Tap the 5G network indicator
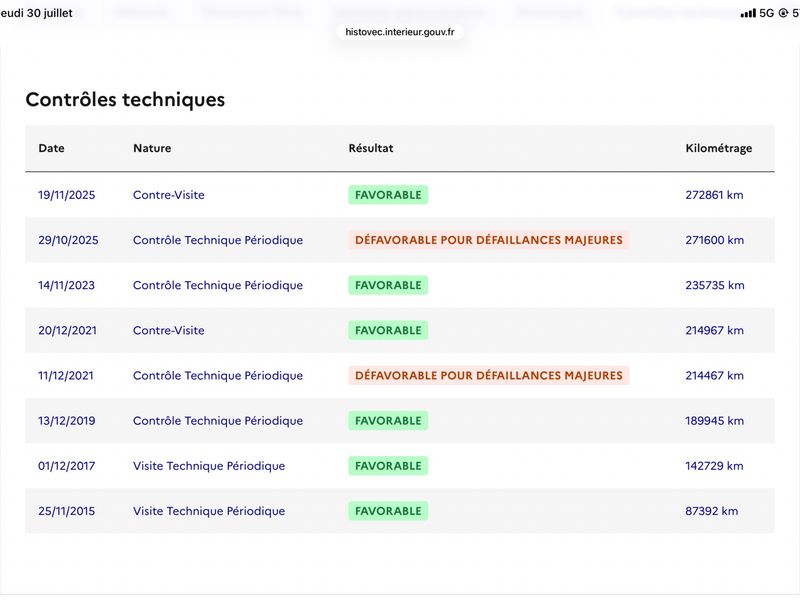Viewport: 800px width, 600px height. coord(766,13)
